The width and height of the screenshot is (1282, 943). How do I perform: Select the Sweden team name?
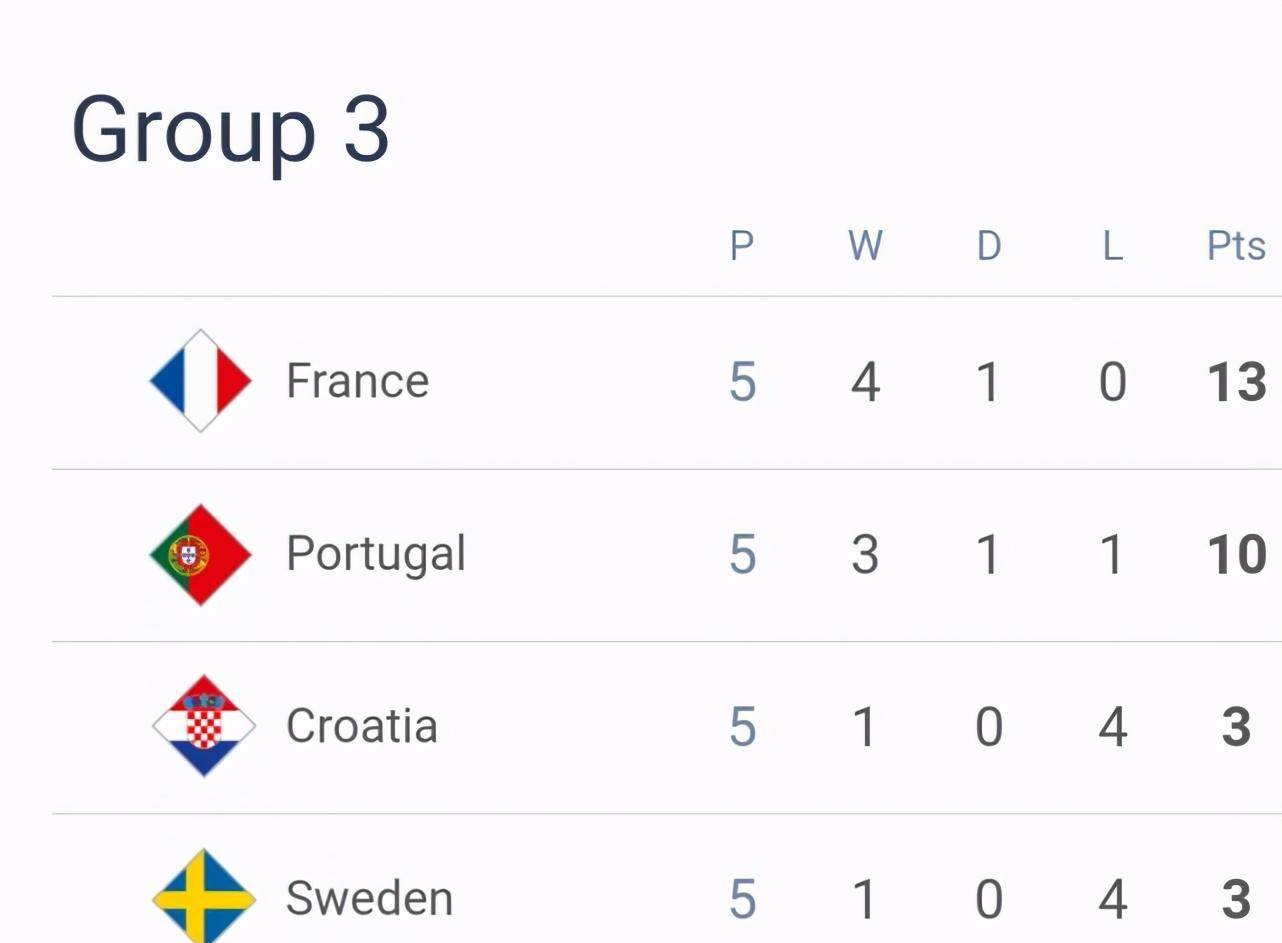click(369, 898)
